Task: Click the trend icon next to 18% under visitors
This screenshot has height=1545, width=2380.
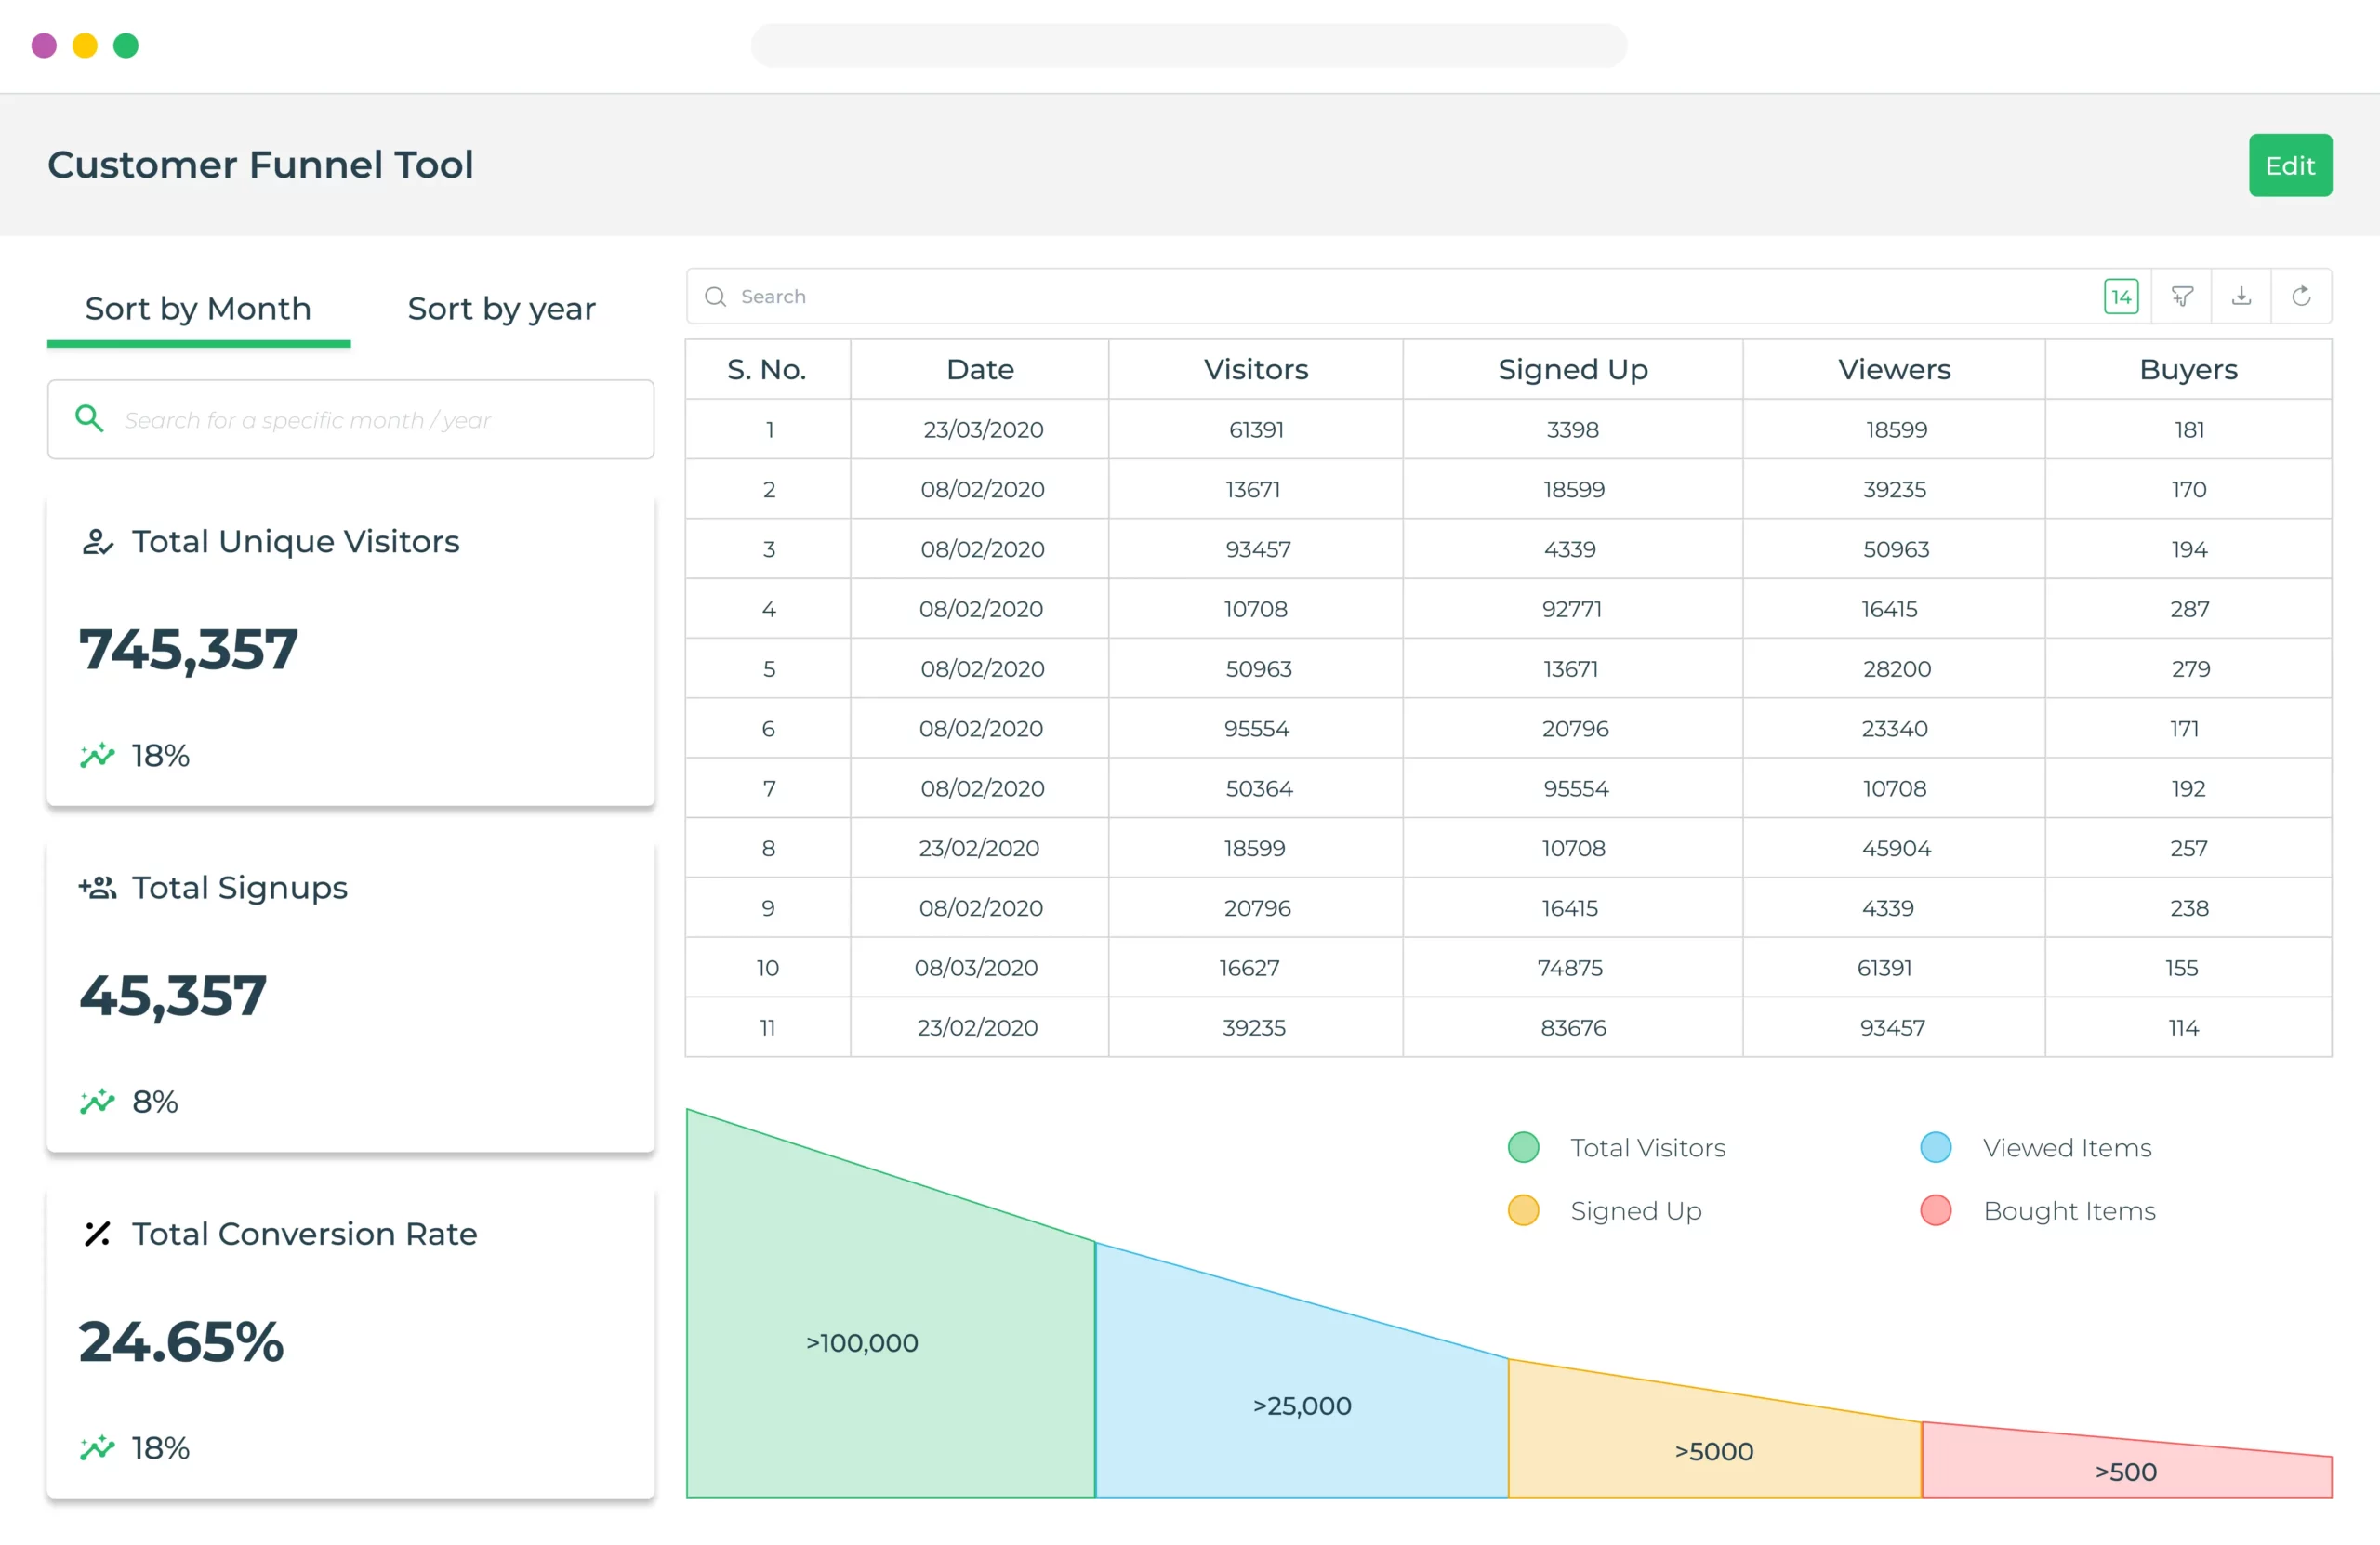Action: (x=97, y=755)
